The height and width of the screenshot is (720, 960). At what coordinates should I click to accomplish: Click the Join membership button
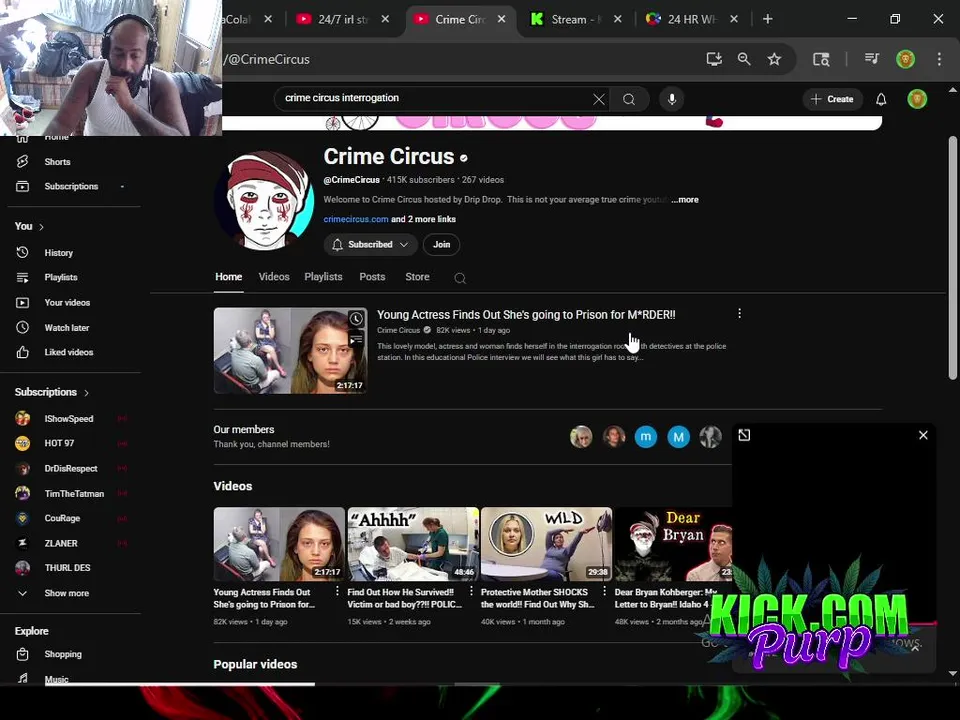click(x=441, y=245)
